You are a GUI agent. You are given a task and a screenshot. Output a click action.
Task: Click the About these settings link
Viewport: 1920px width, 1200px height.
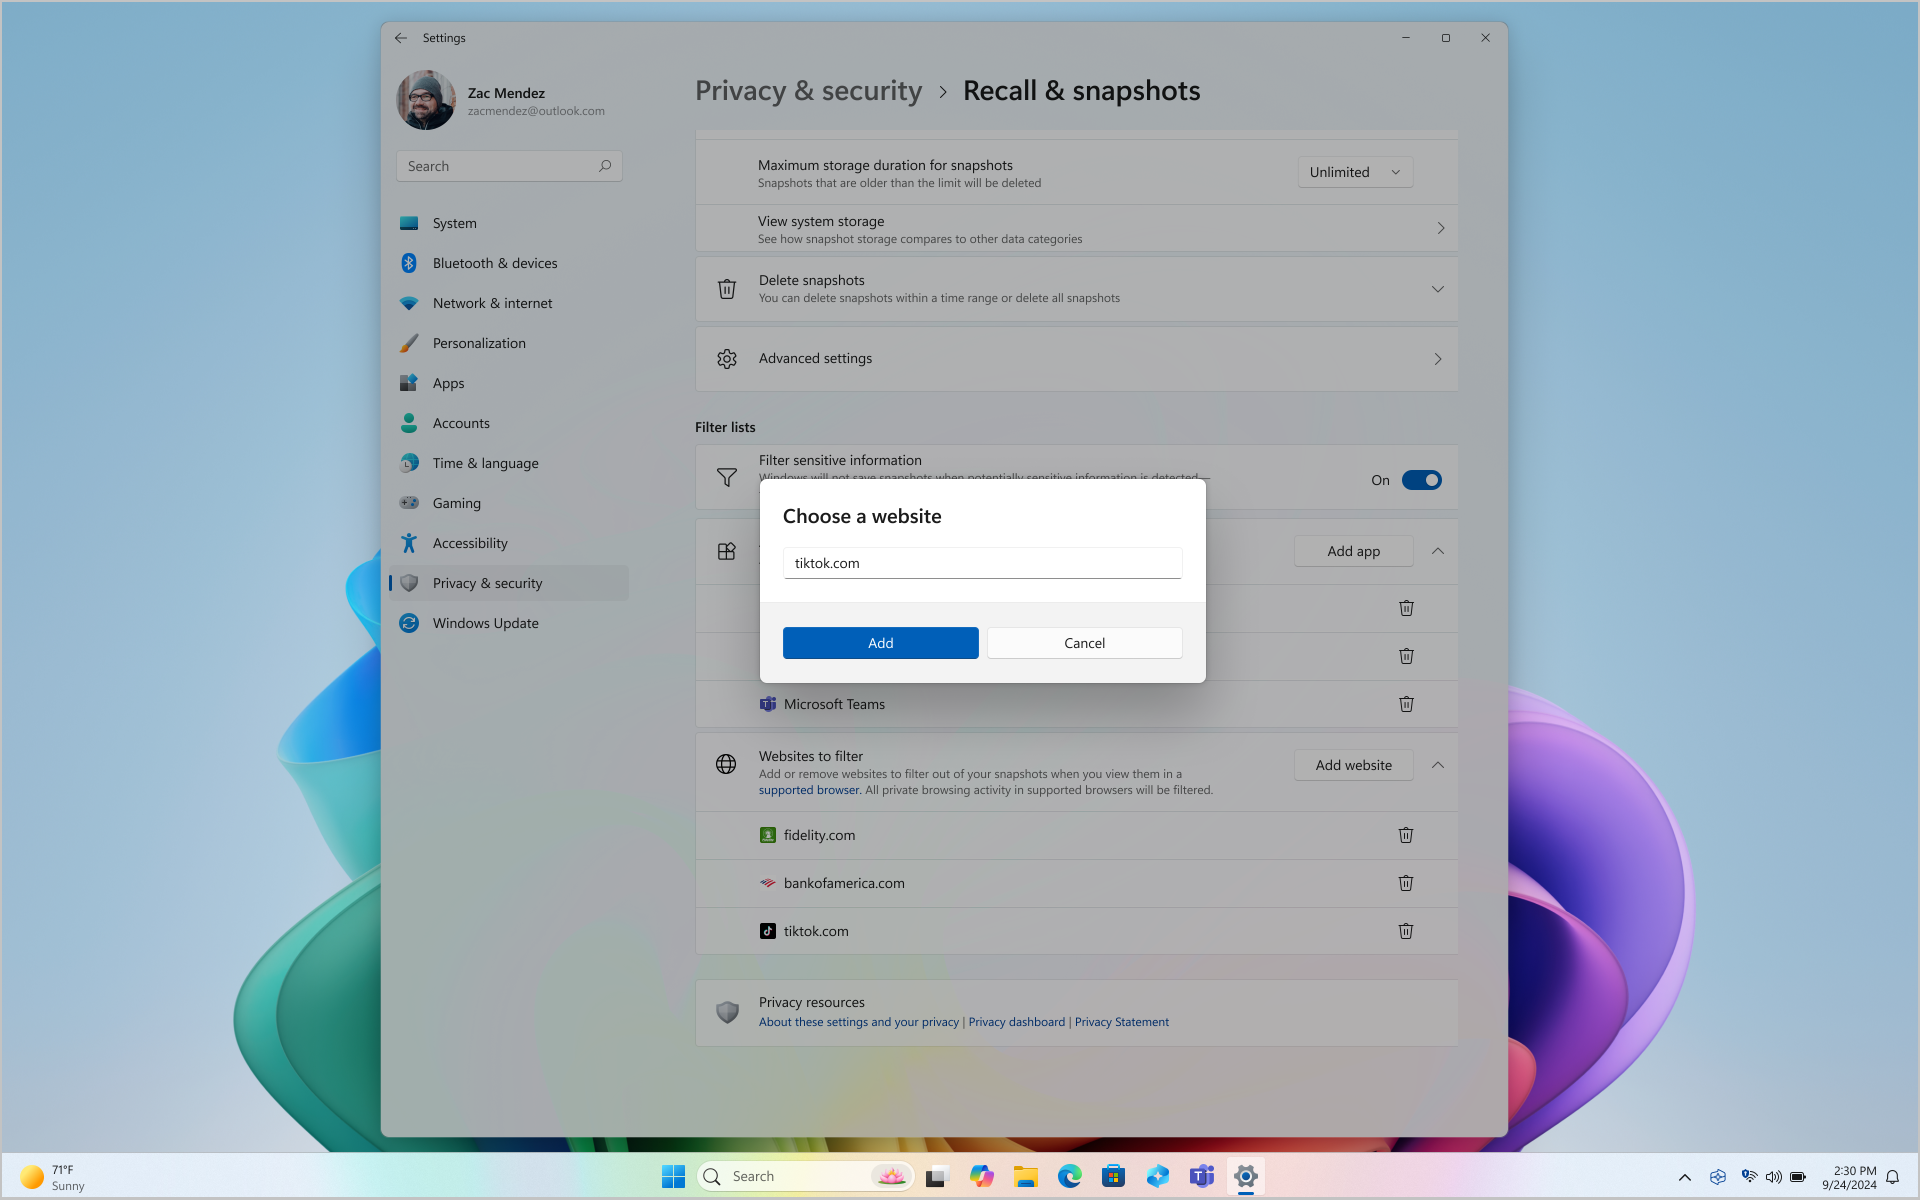point(857,1020)
